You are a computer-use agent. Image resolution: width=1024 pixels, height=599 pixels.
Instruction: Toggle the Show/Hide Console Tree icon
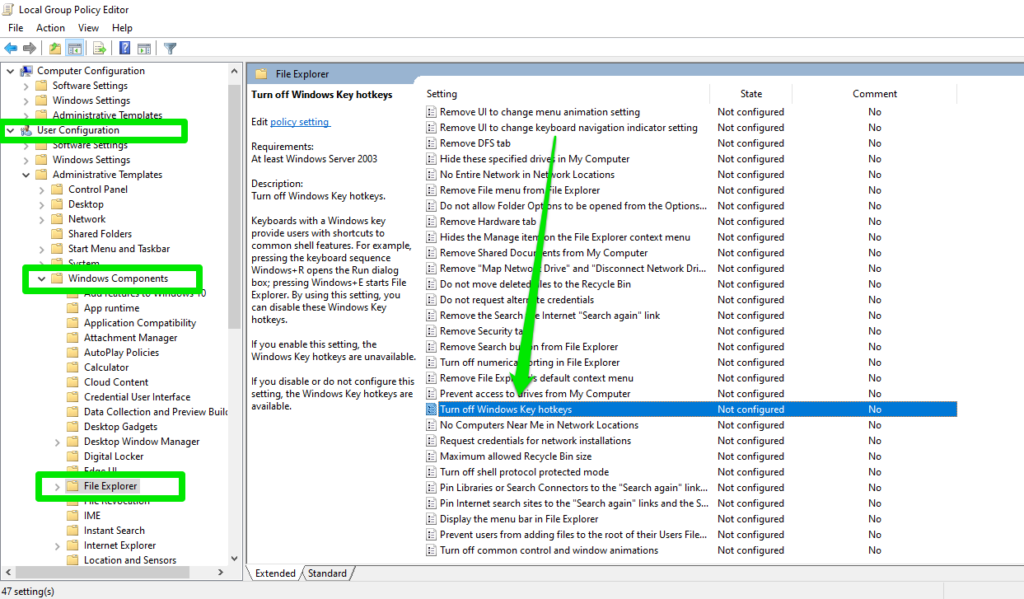tap(75, 48)
